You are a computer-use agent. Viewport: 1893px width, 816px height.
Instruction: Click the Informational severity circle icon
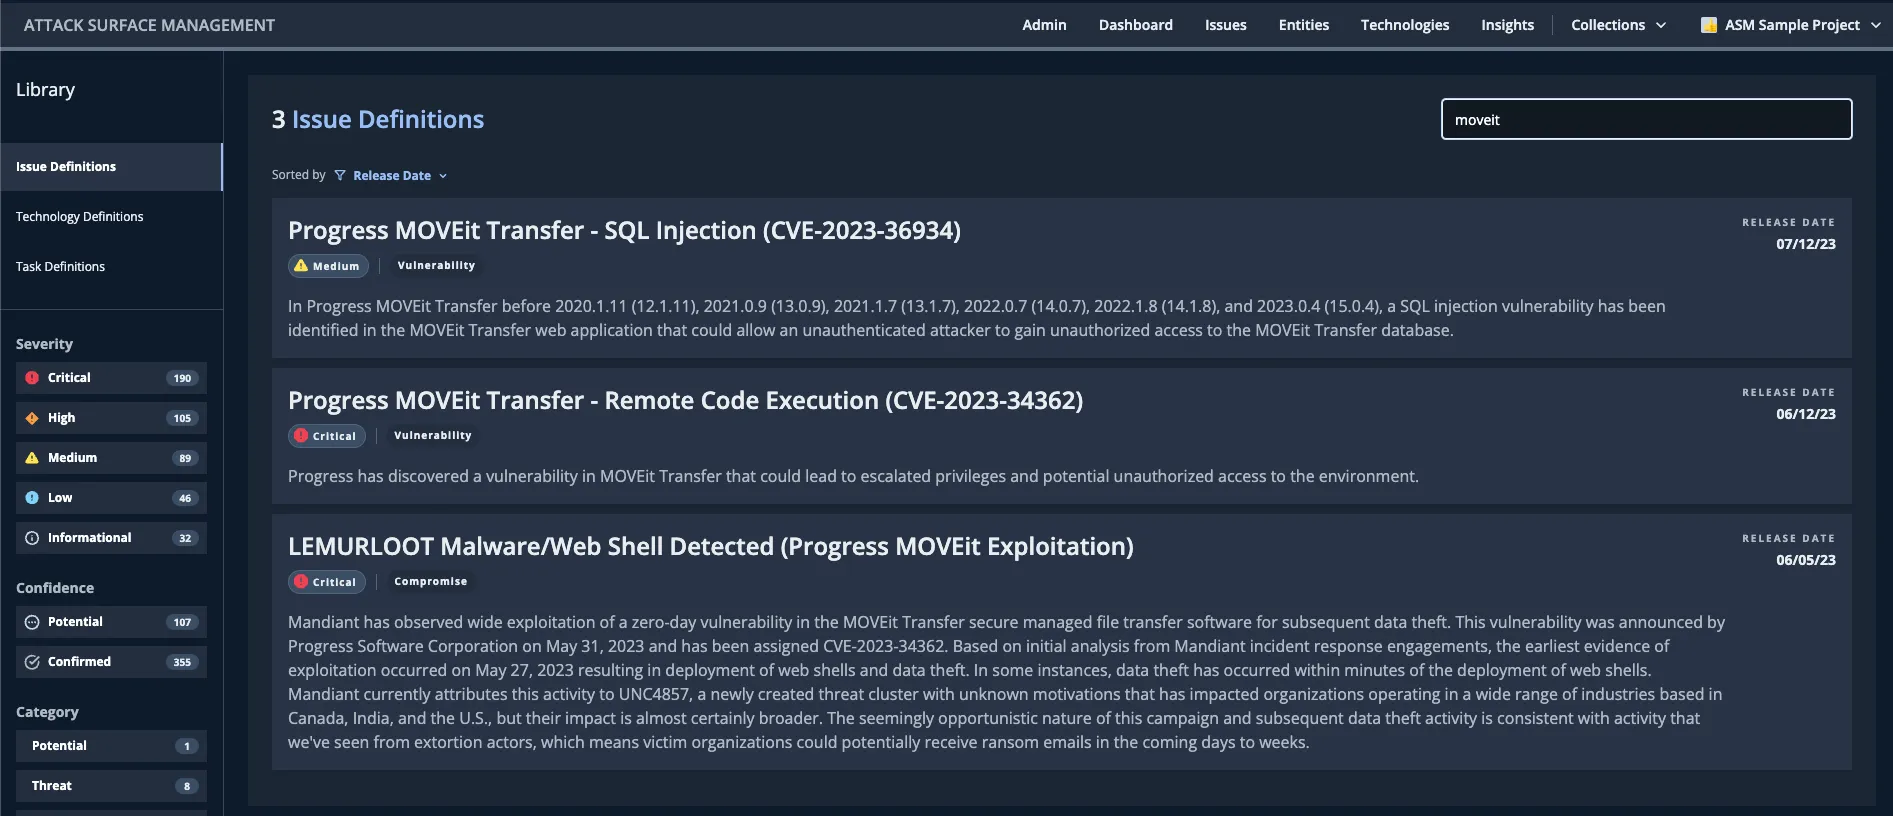32,538
